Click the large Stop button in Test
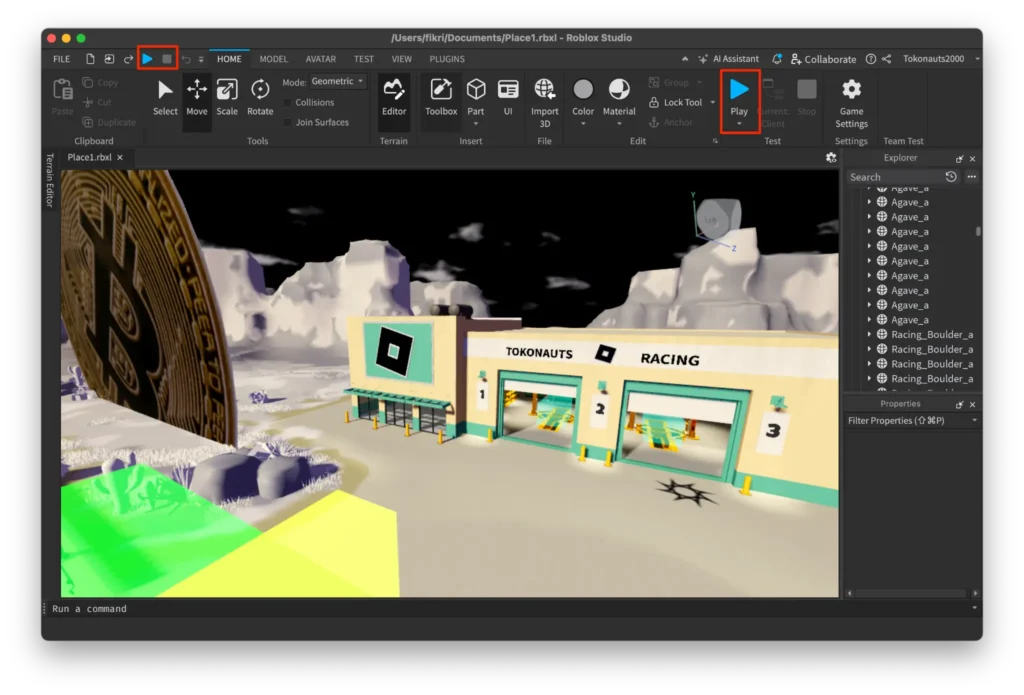 (x=807, y=97)
